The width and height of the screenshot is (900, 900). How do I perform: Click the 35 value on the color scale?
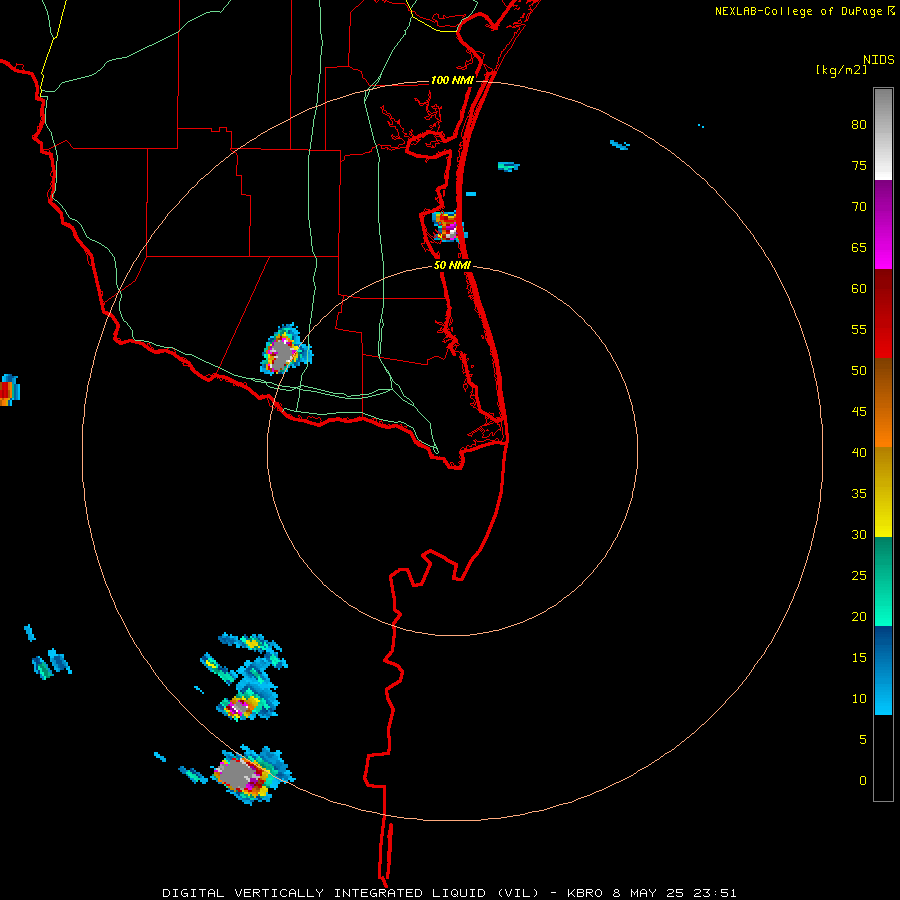point(859,494)
